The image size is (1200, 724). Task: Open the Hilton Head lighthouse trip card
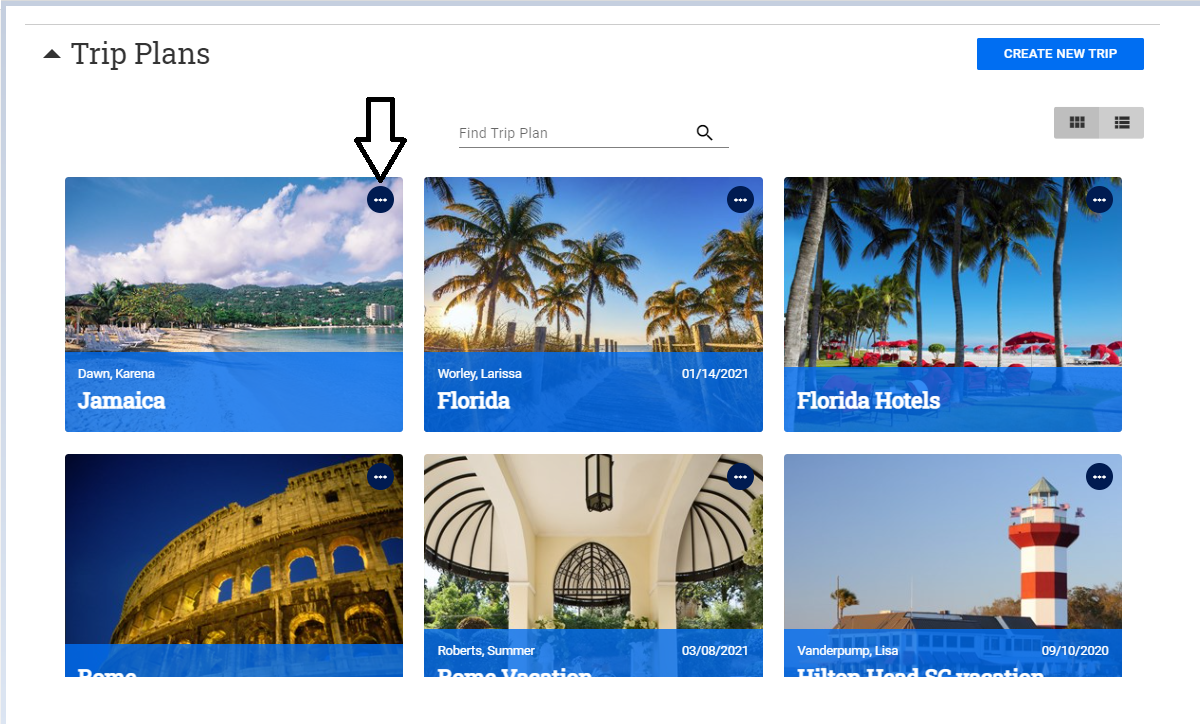pyautogui.click(x=952, y=550)
